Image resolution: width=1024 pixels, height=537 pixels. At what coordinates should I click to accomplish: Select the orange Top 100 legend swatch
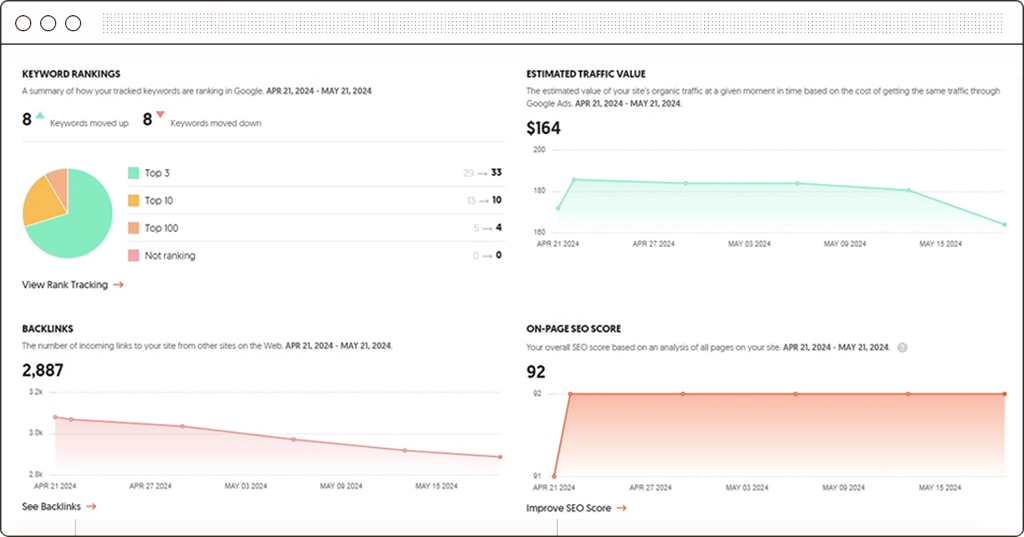(133, 228)
